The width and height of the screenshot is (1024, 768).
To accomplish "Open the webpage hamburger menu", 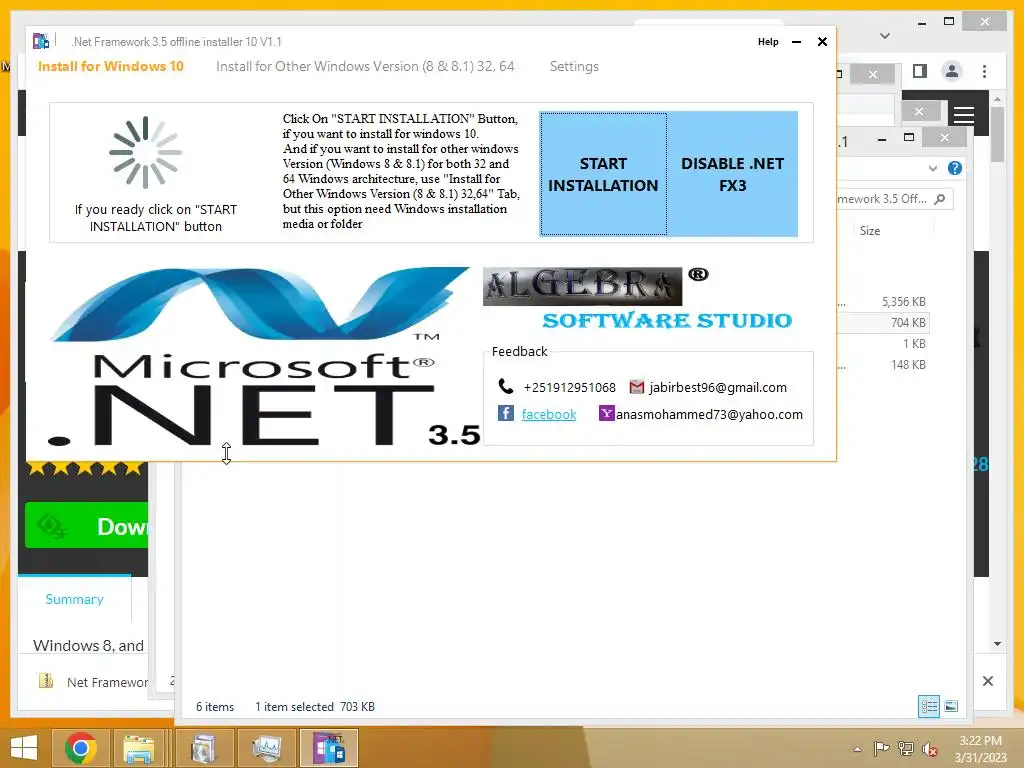I will pos(964,115).
